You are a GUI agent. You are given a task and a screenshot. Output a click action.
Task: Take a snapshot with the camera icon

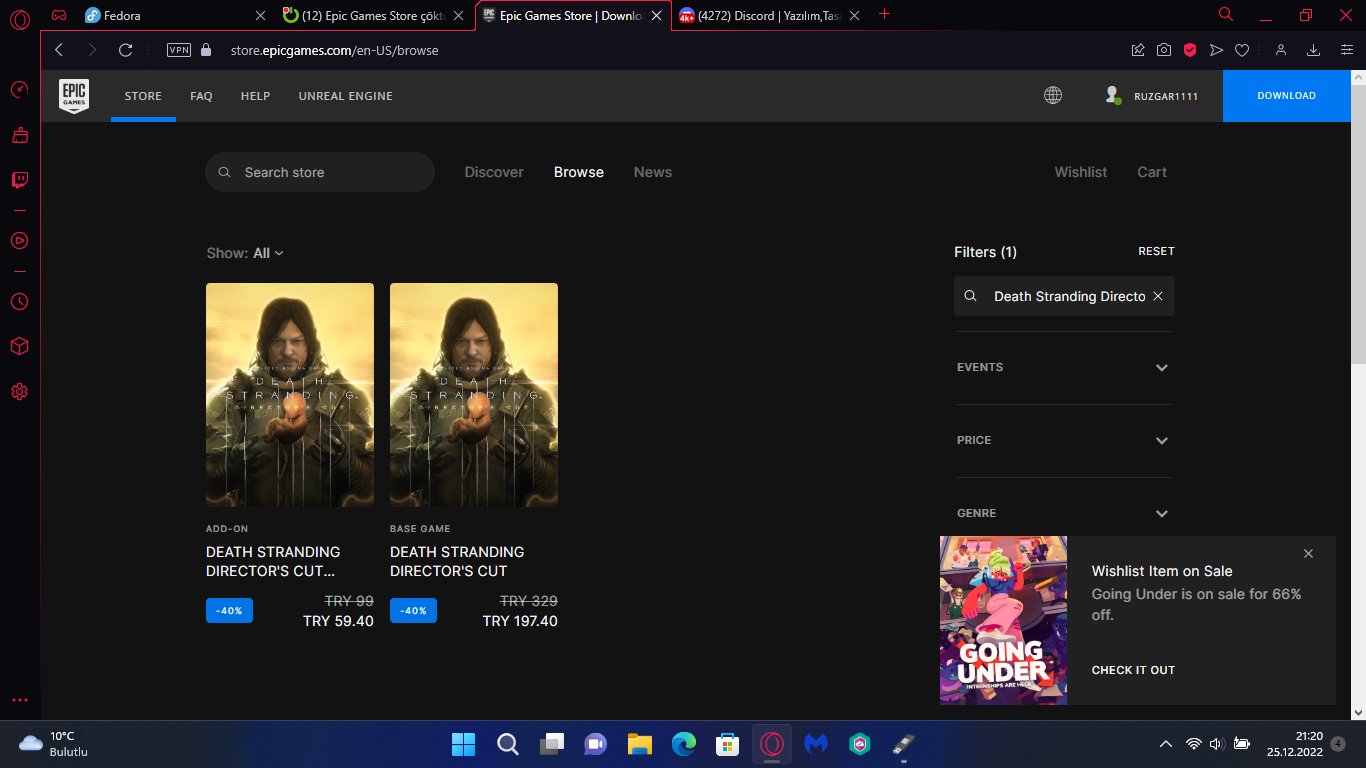[x=1164, y=50]
